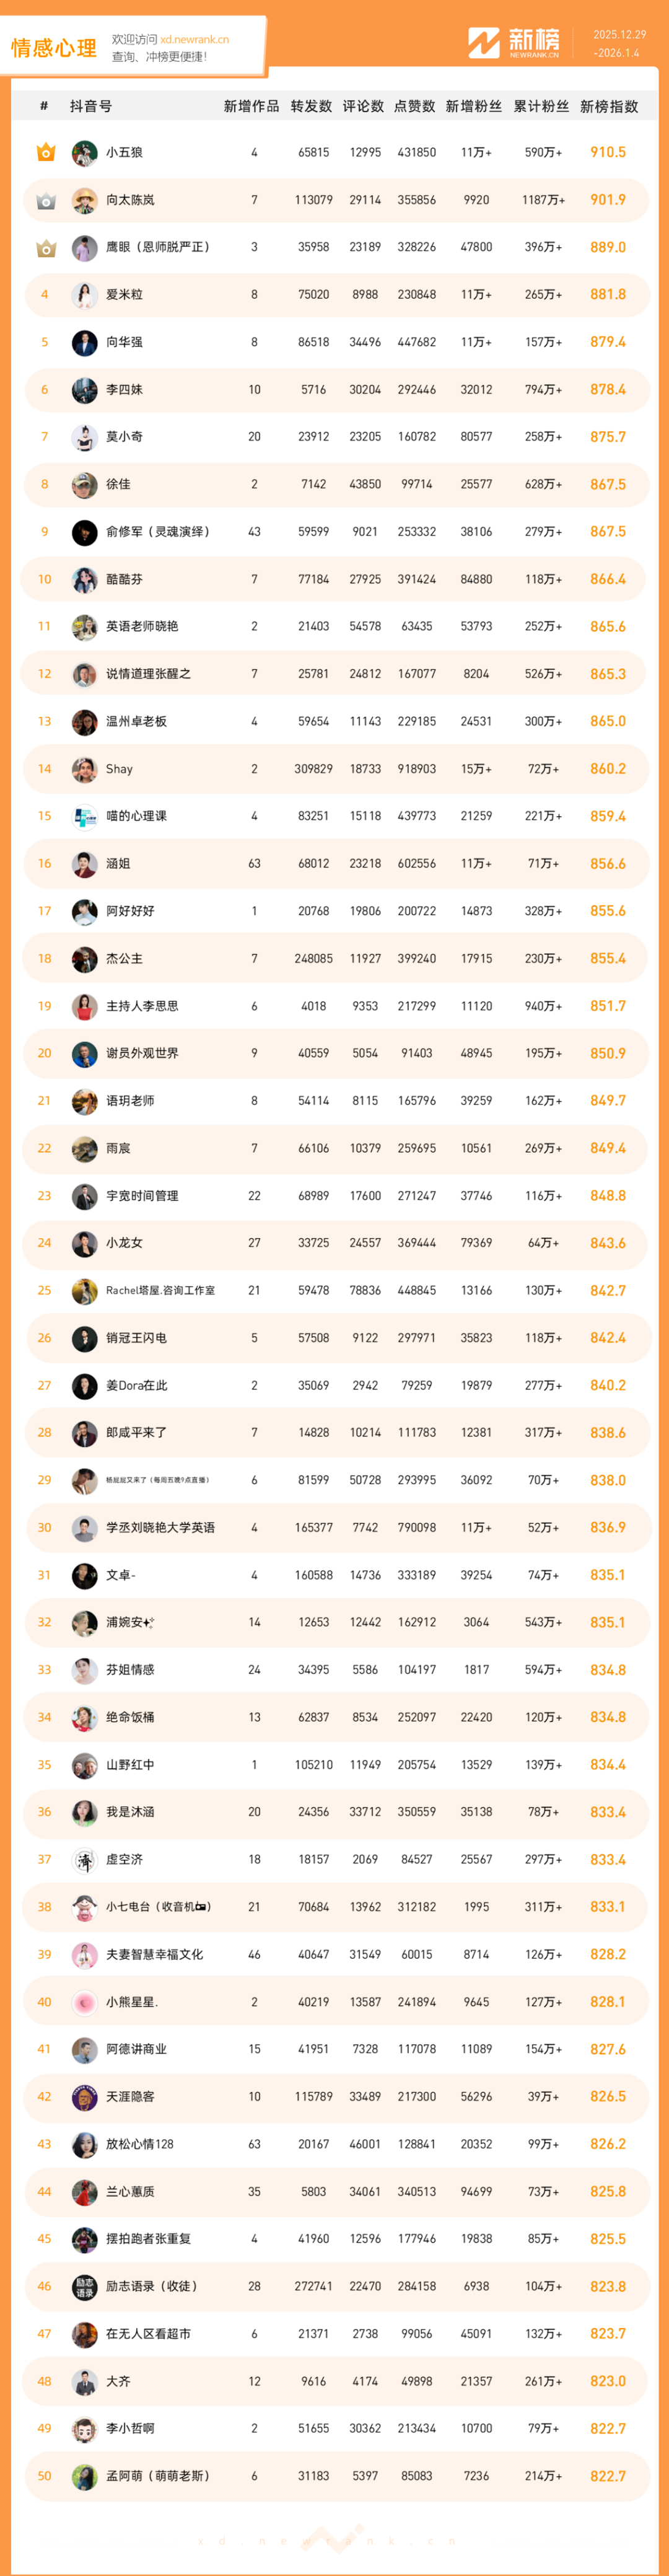Open the 爱米粒 account name

[x=125, y=295]
